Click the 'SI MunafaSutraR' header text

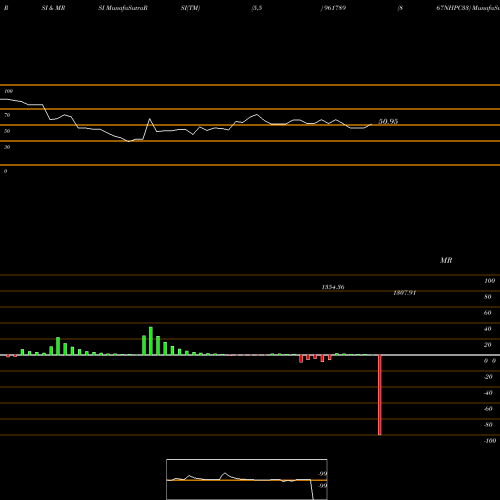click(123, 8)
